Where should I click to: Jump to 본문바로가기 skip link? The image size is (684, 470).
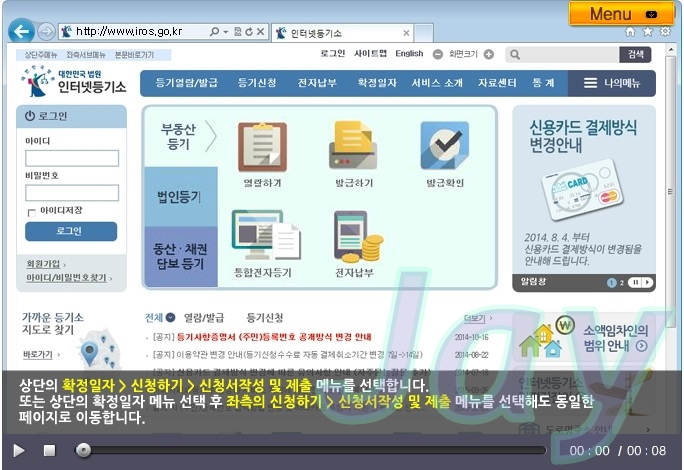[134, 55]
